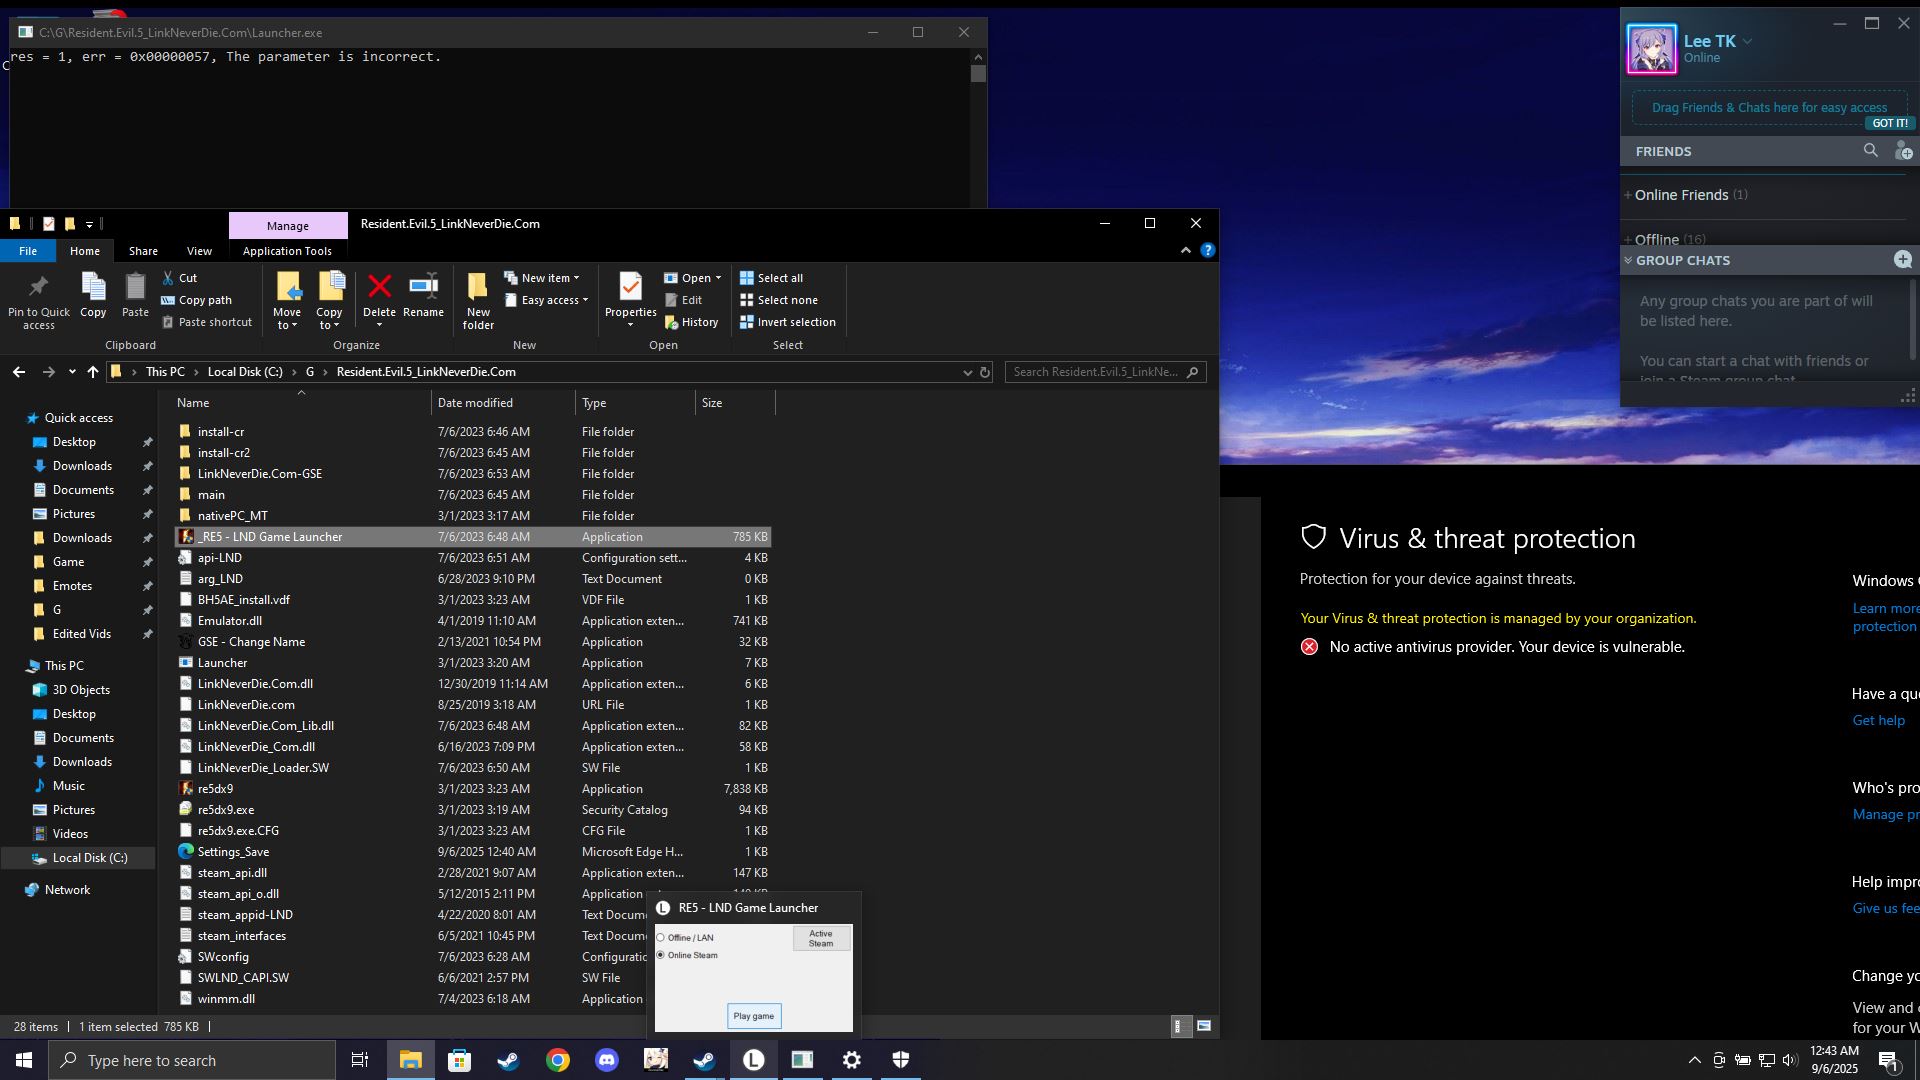Screen dimensions: 1920x1080
Task: Click the Delete icon in ribbon
Action: pyautogui.click(x=379, y=288)
